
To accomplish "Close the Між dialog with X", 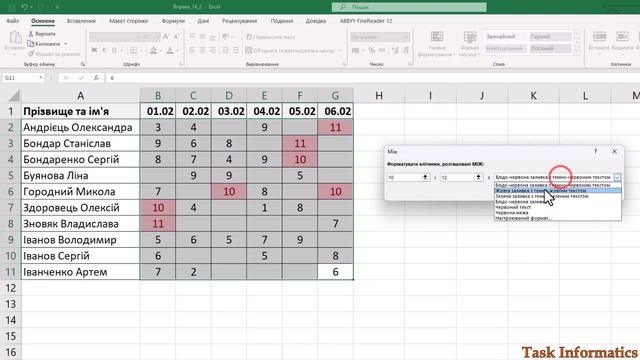I will pos(614,151).
